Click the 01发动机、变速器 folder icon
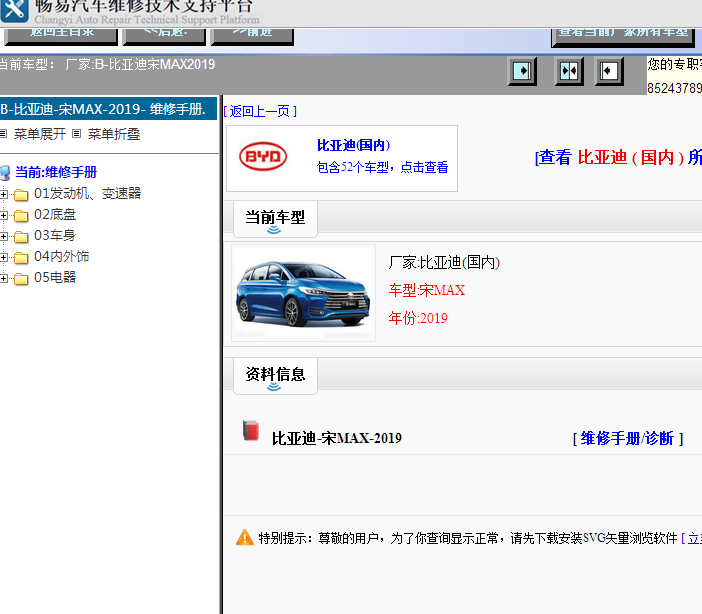The height and width of the screenshot is (614, 702). (21, 194)
